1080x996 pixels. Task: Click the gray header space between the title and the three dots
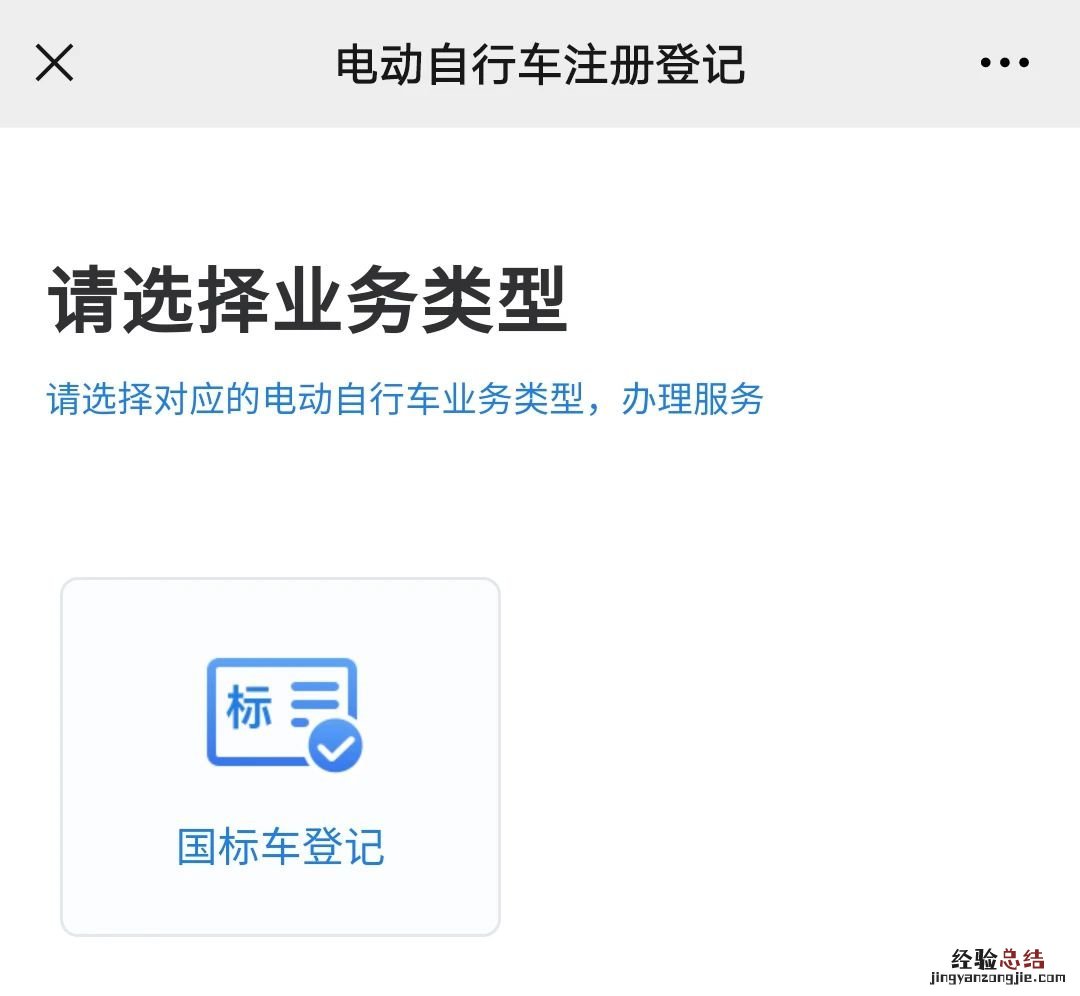[x=862, y=63]
